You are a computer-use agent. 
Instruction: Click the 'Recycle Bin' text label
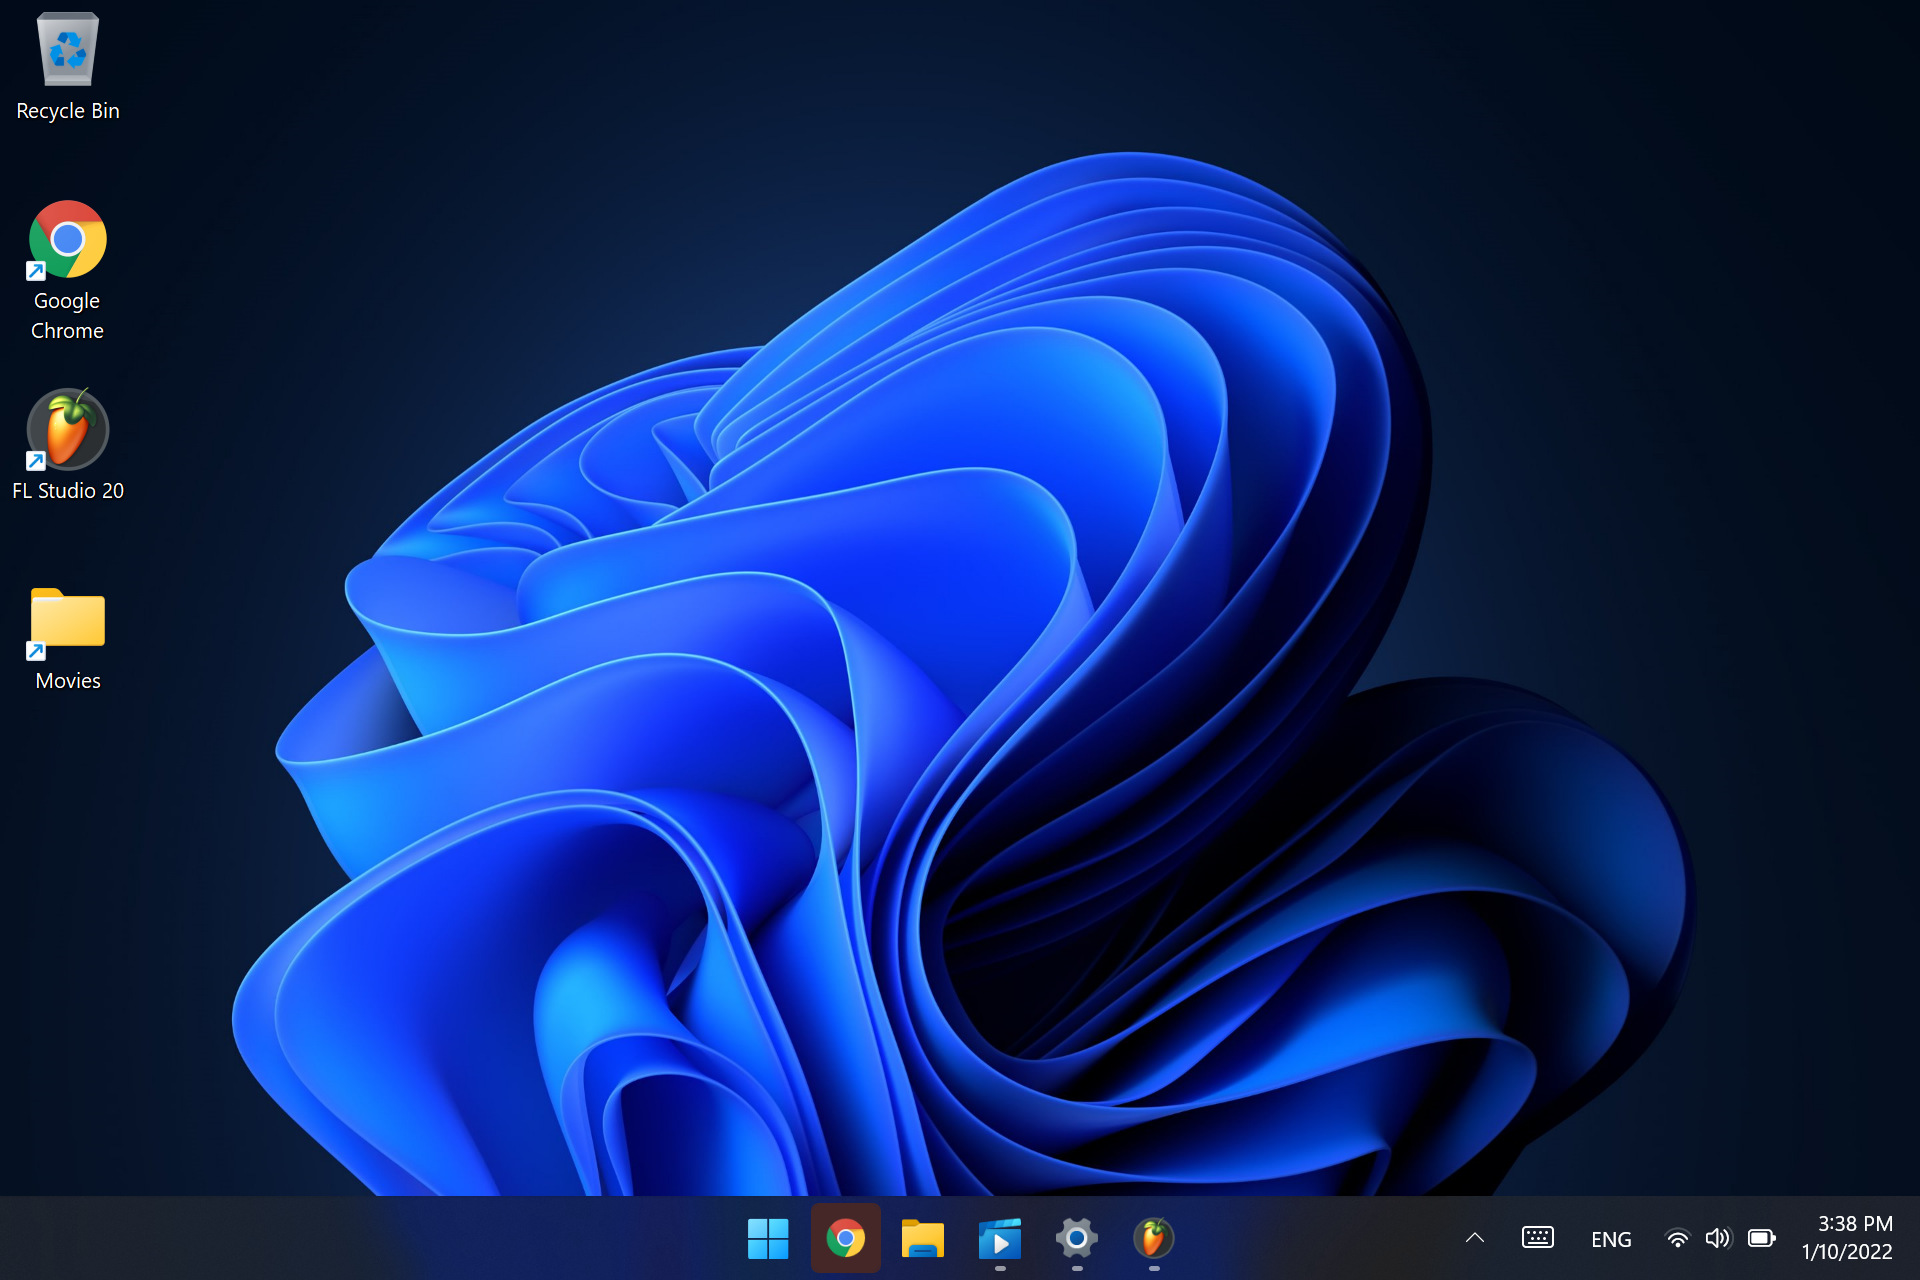pos(68,111)
